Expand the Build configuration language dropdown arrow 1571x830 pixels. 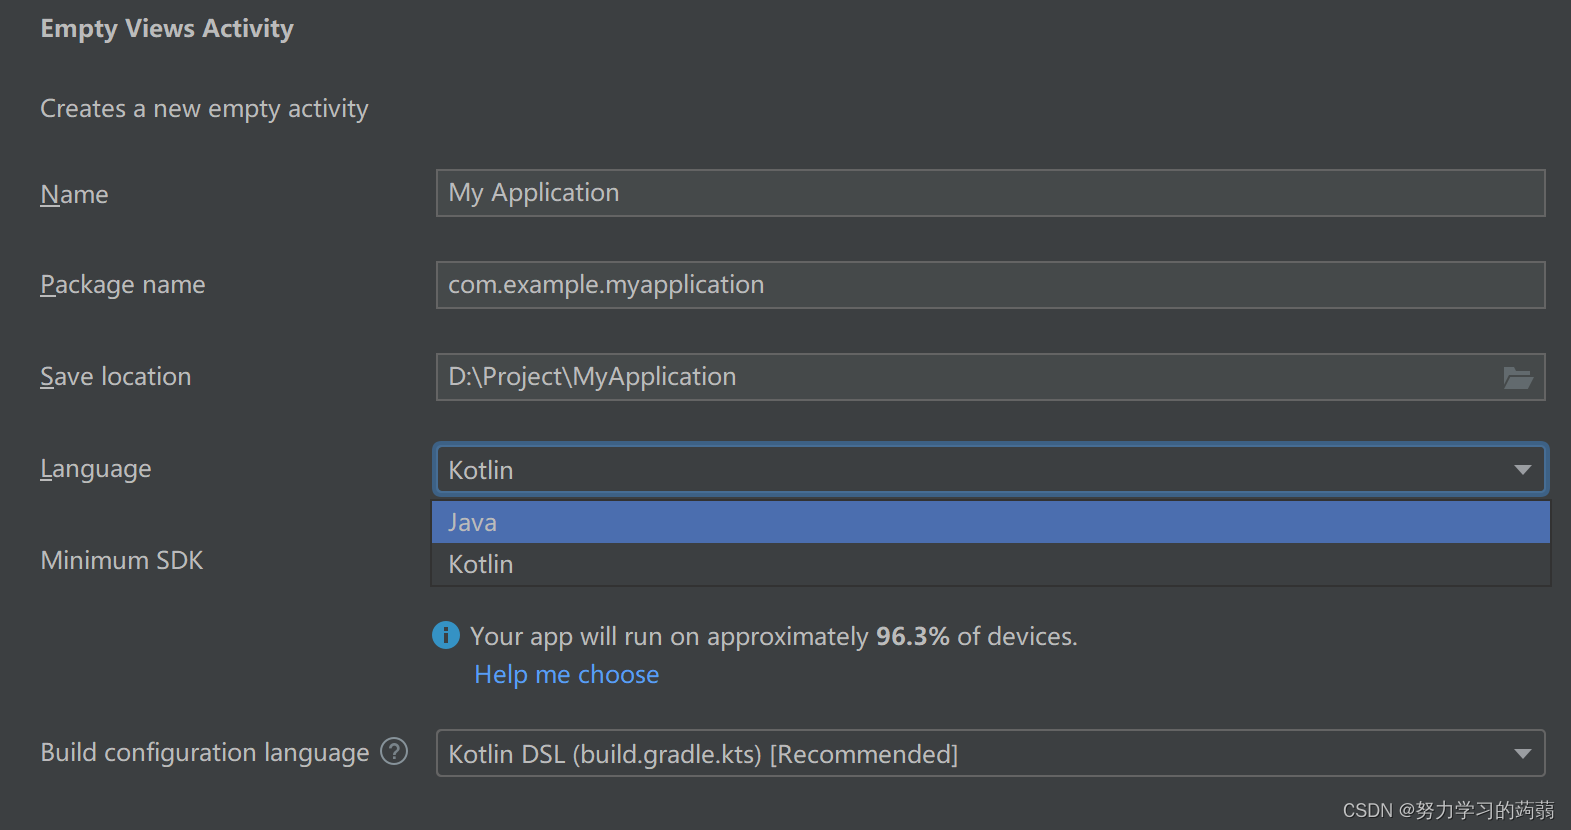tap(1522, 754)
